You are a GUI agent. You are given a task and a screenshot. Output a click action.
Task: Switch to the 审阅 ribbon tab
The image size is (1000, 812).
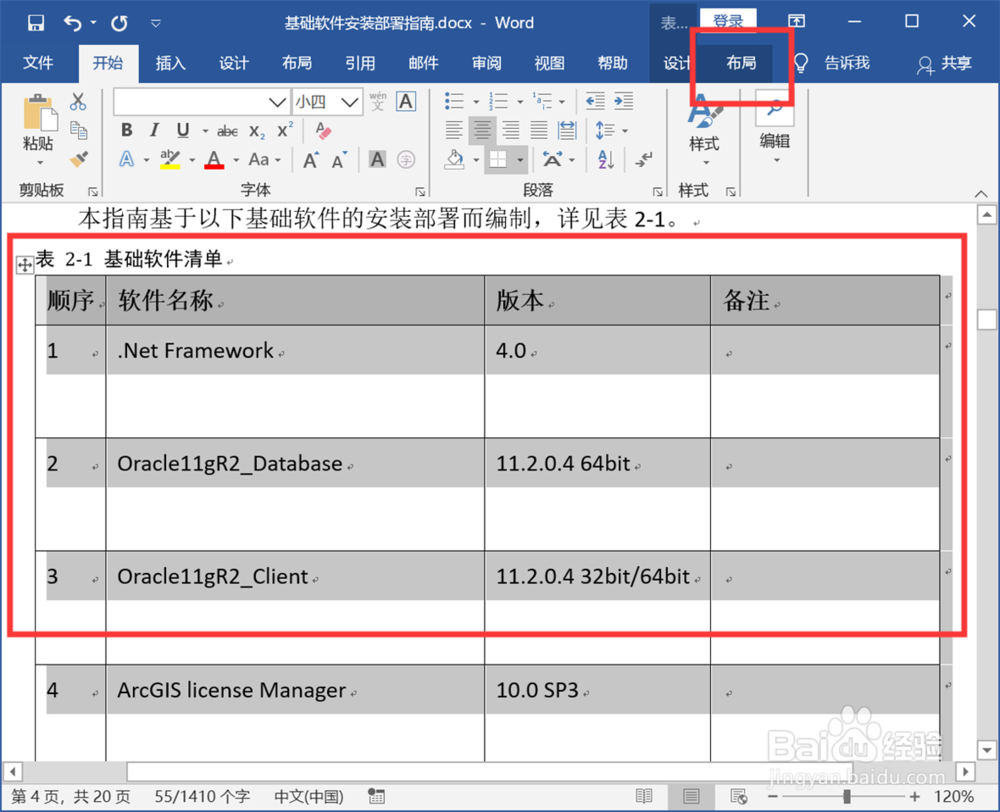(x=487, y=63)
